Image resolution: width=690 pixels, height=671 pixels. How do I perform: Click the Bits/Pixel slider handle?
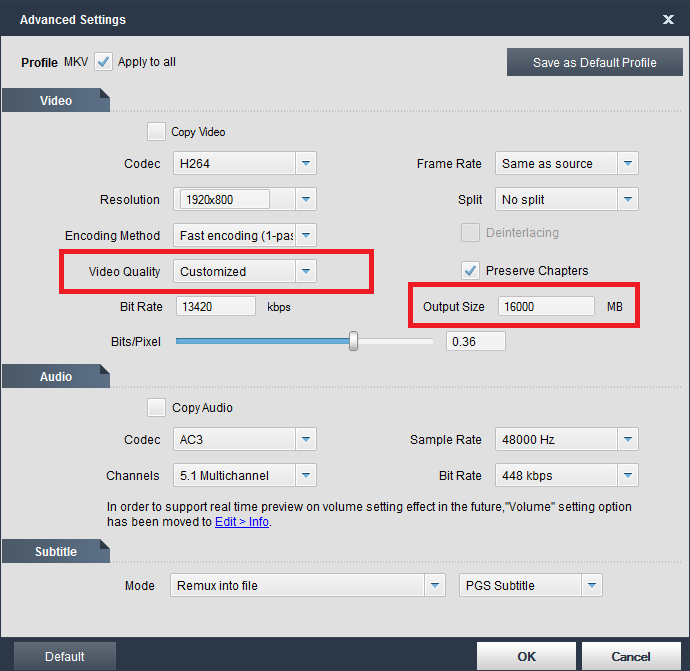[x=353, y=341]
